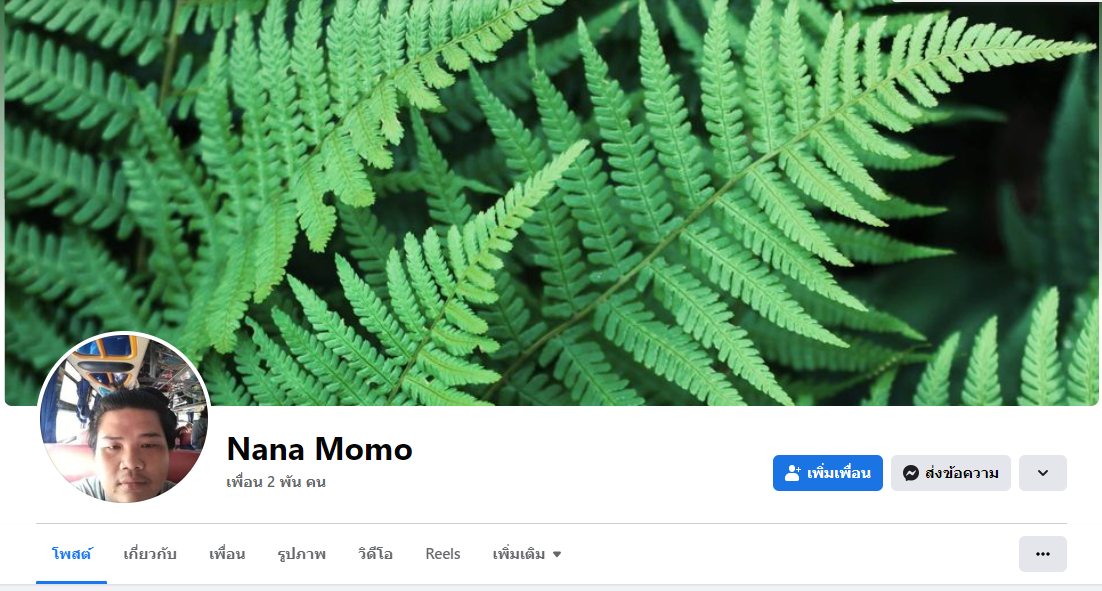The width and height of the screenshot is (1102, 591).
Task: Open the circular profile picture
Action: pyautogui.click(x=124, y=418)
